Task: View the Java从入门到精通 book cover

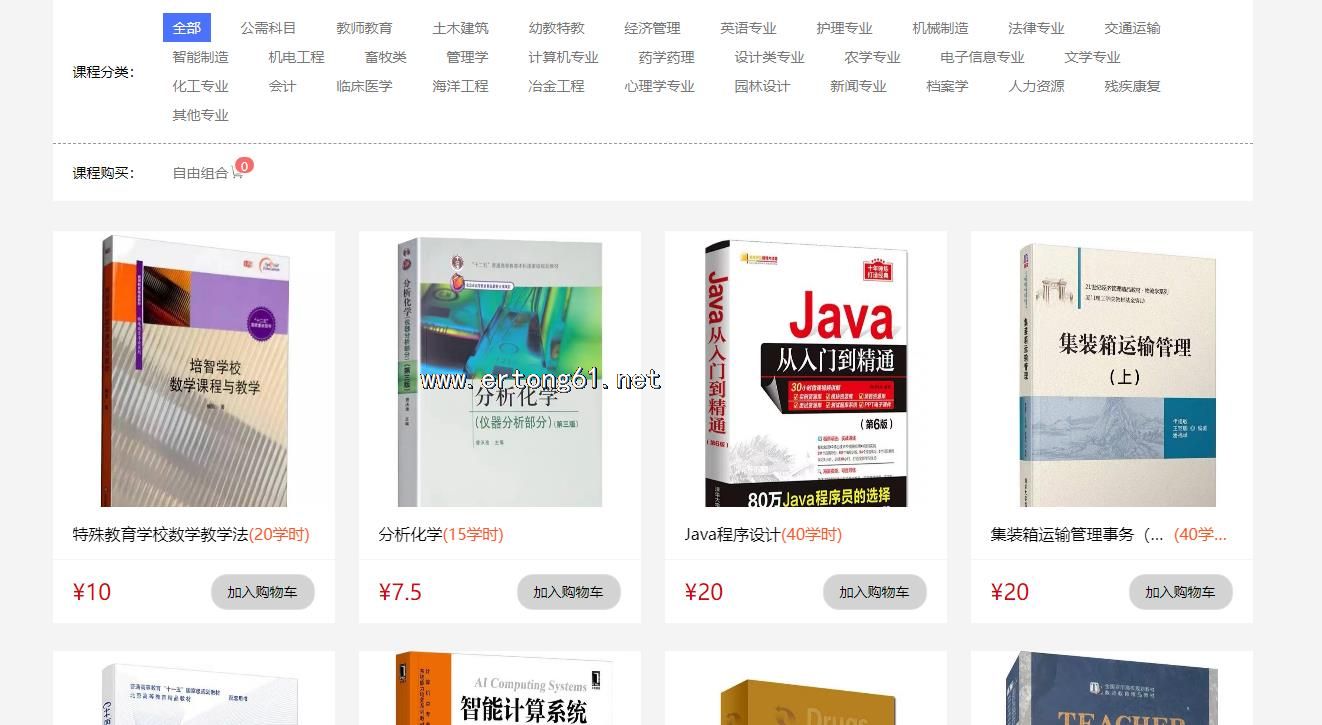Action: pos(806,373)
